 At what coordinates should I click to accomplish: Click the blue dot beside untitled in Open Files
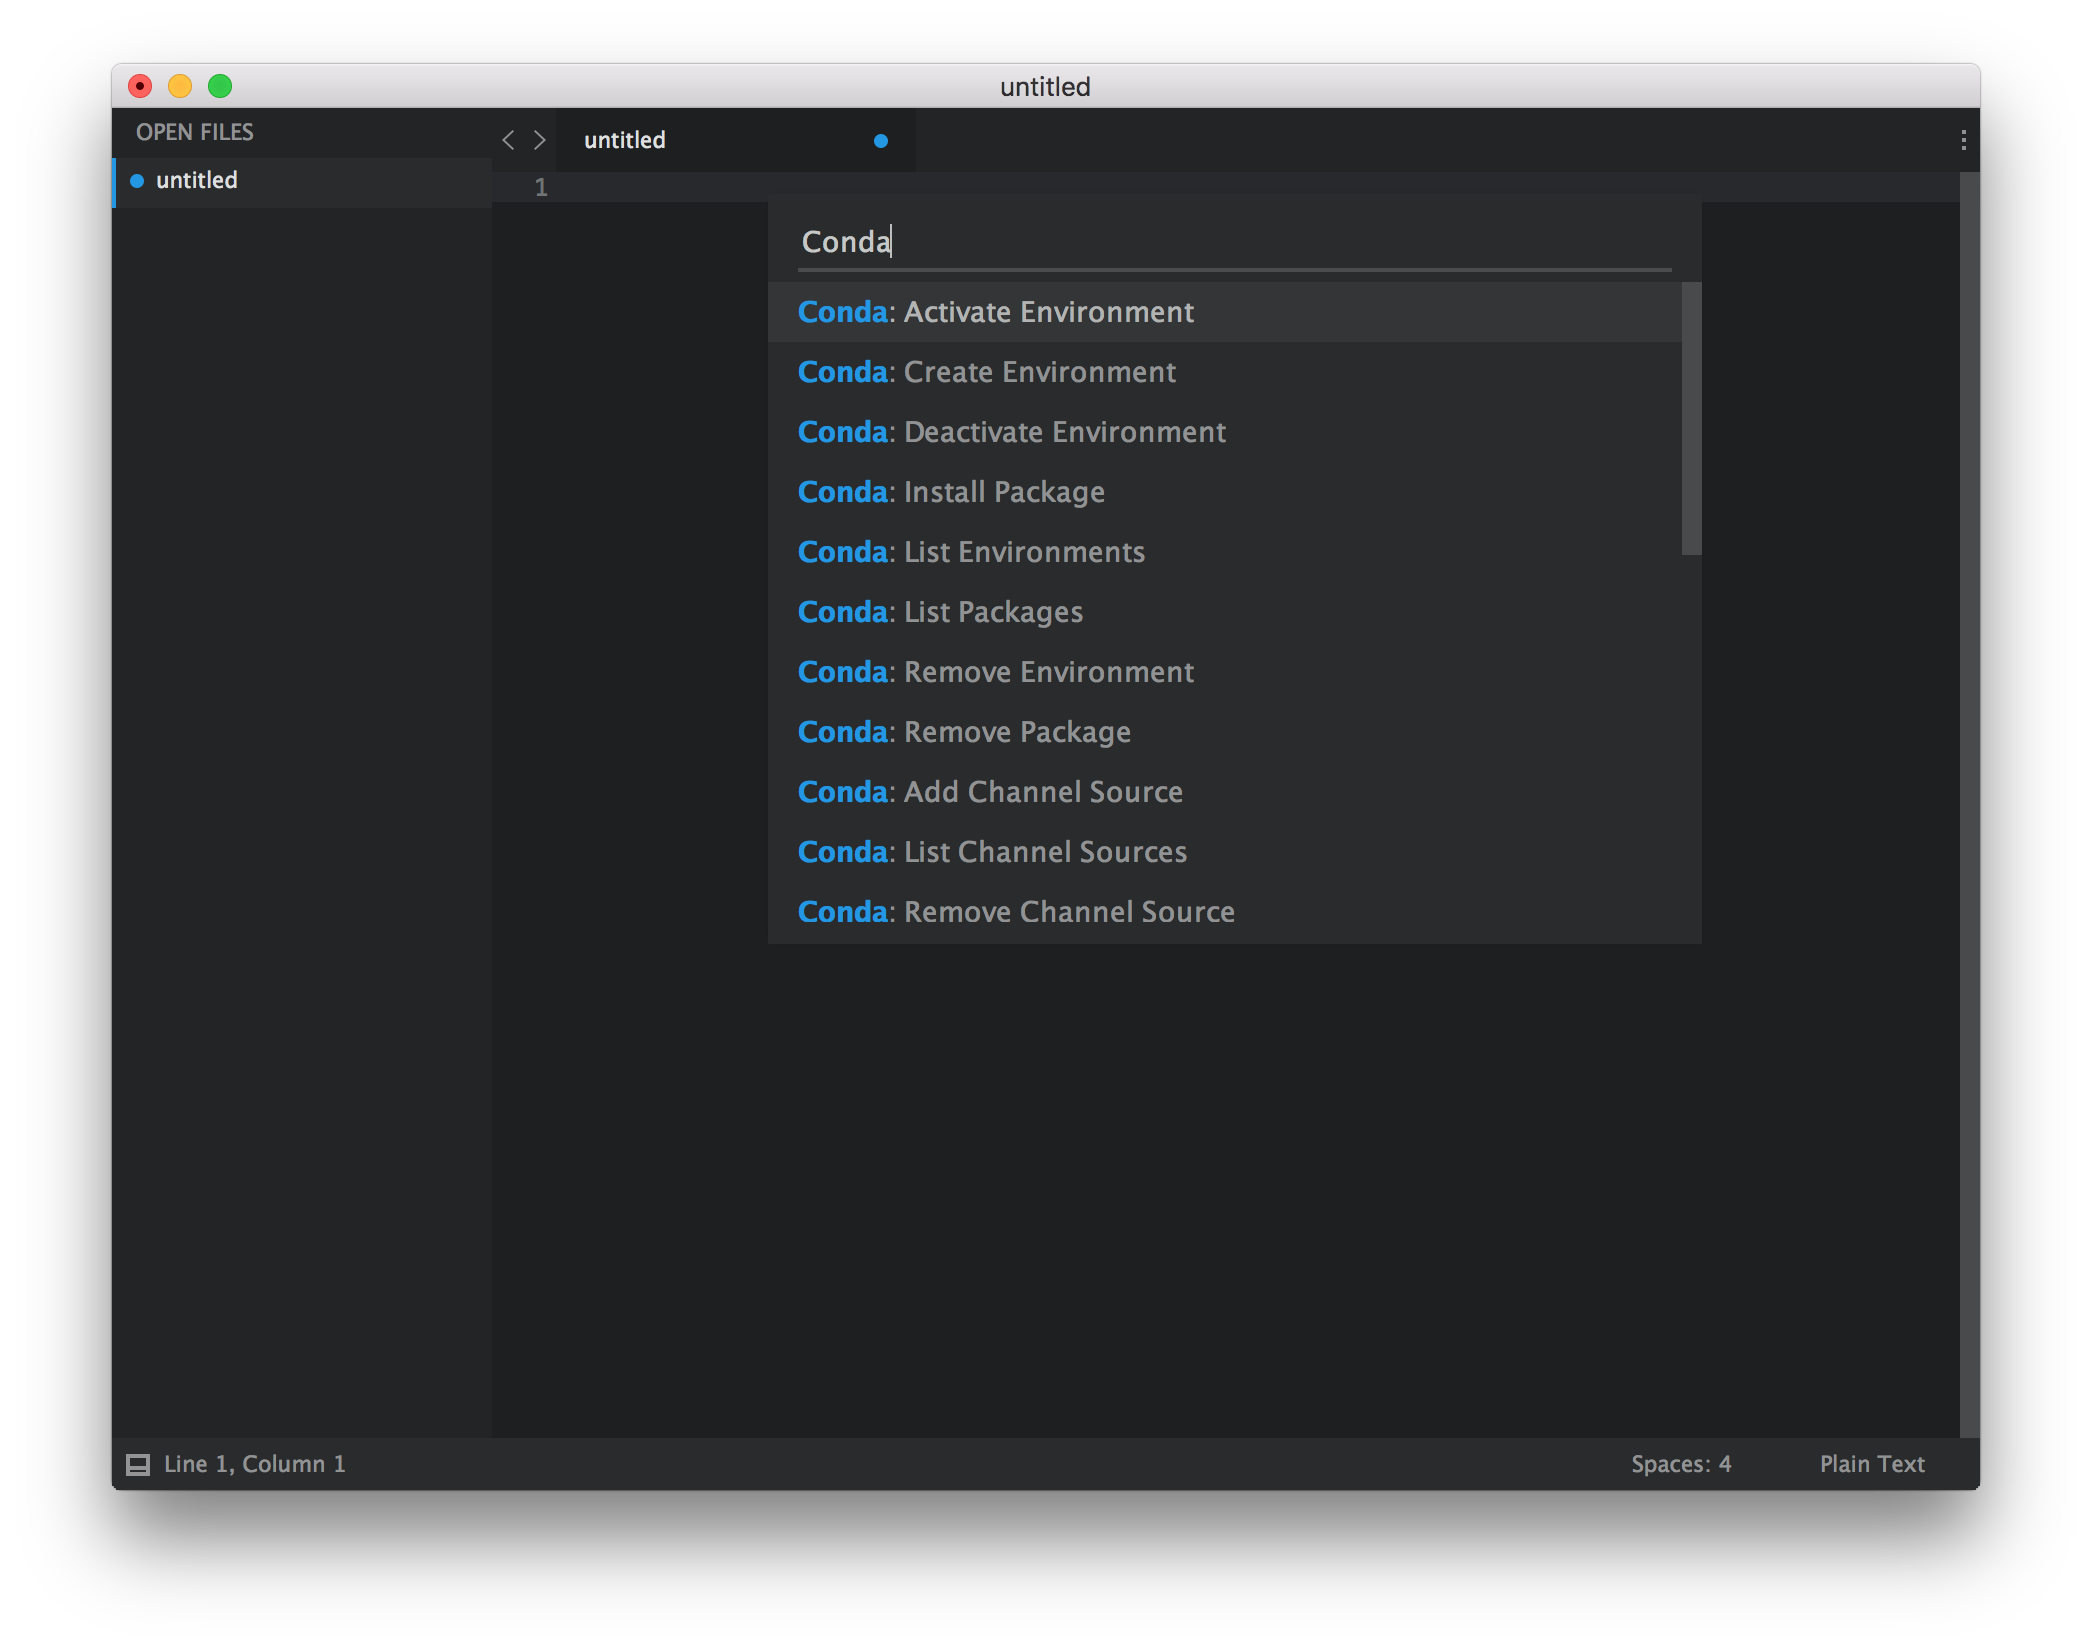tap(137, 181)
